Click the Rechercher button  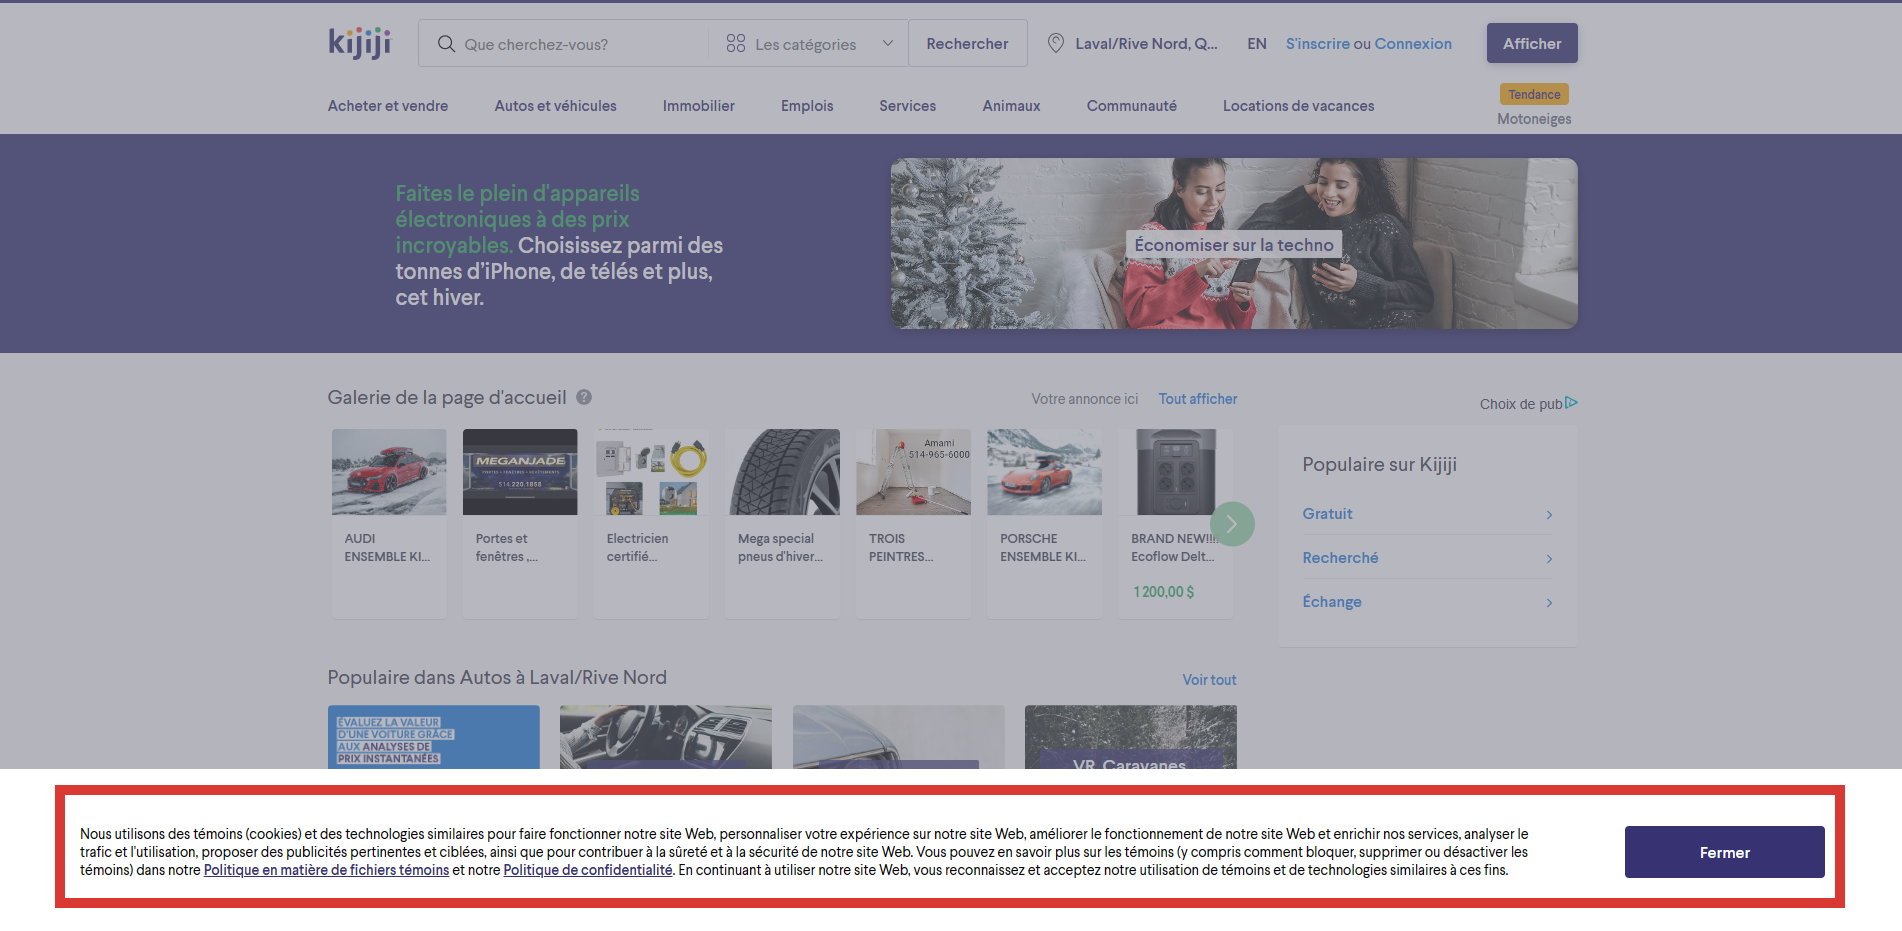[x=966, y=43]
